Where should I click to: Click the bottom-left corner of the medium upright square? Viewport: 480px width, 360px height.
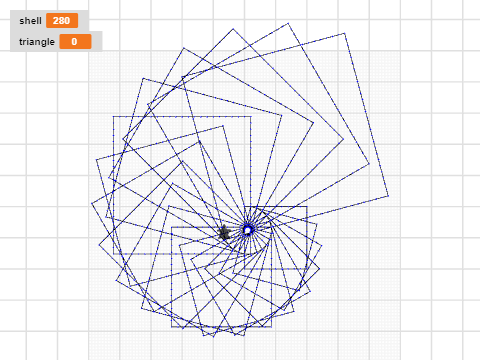171,327
